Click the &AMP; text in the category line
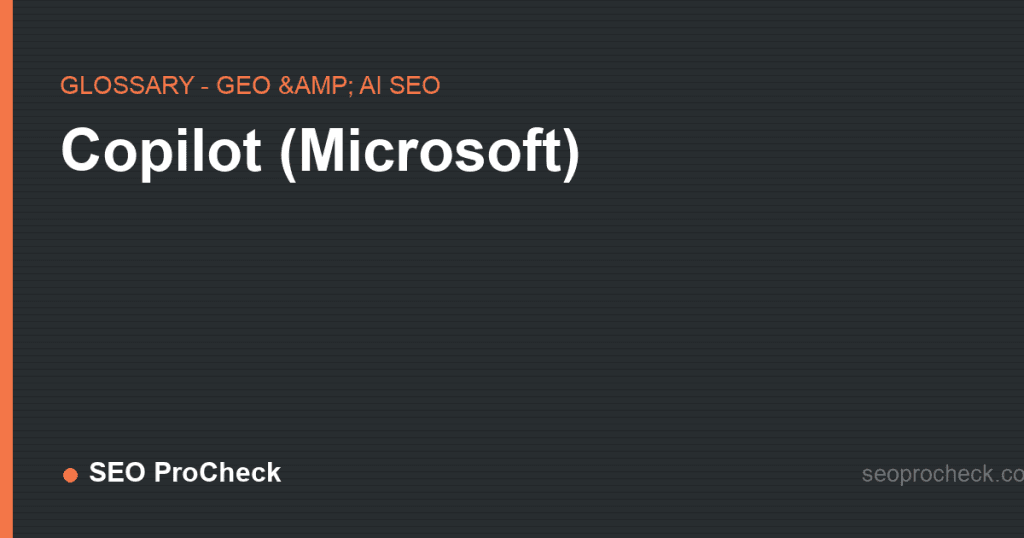Screen dimensions: 1024x538 tap(315, 86)
